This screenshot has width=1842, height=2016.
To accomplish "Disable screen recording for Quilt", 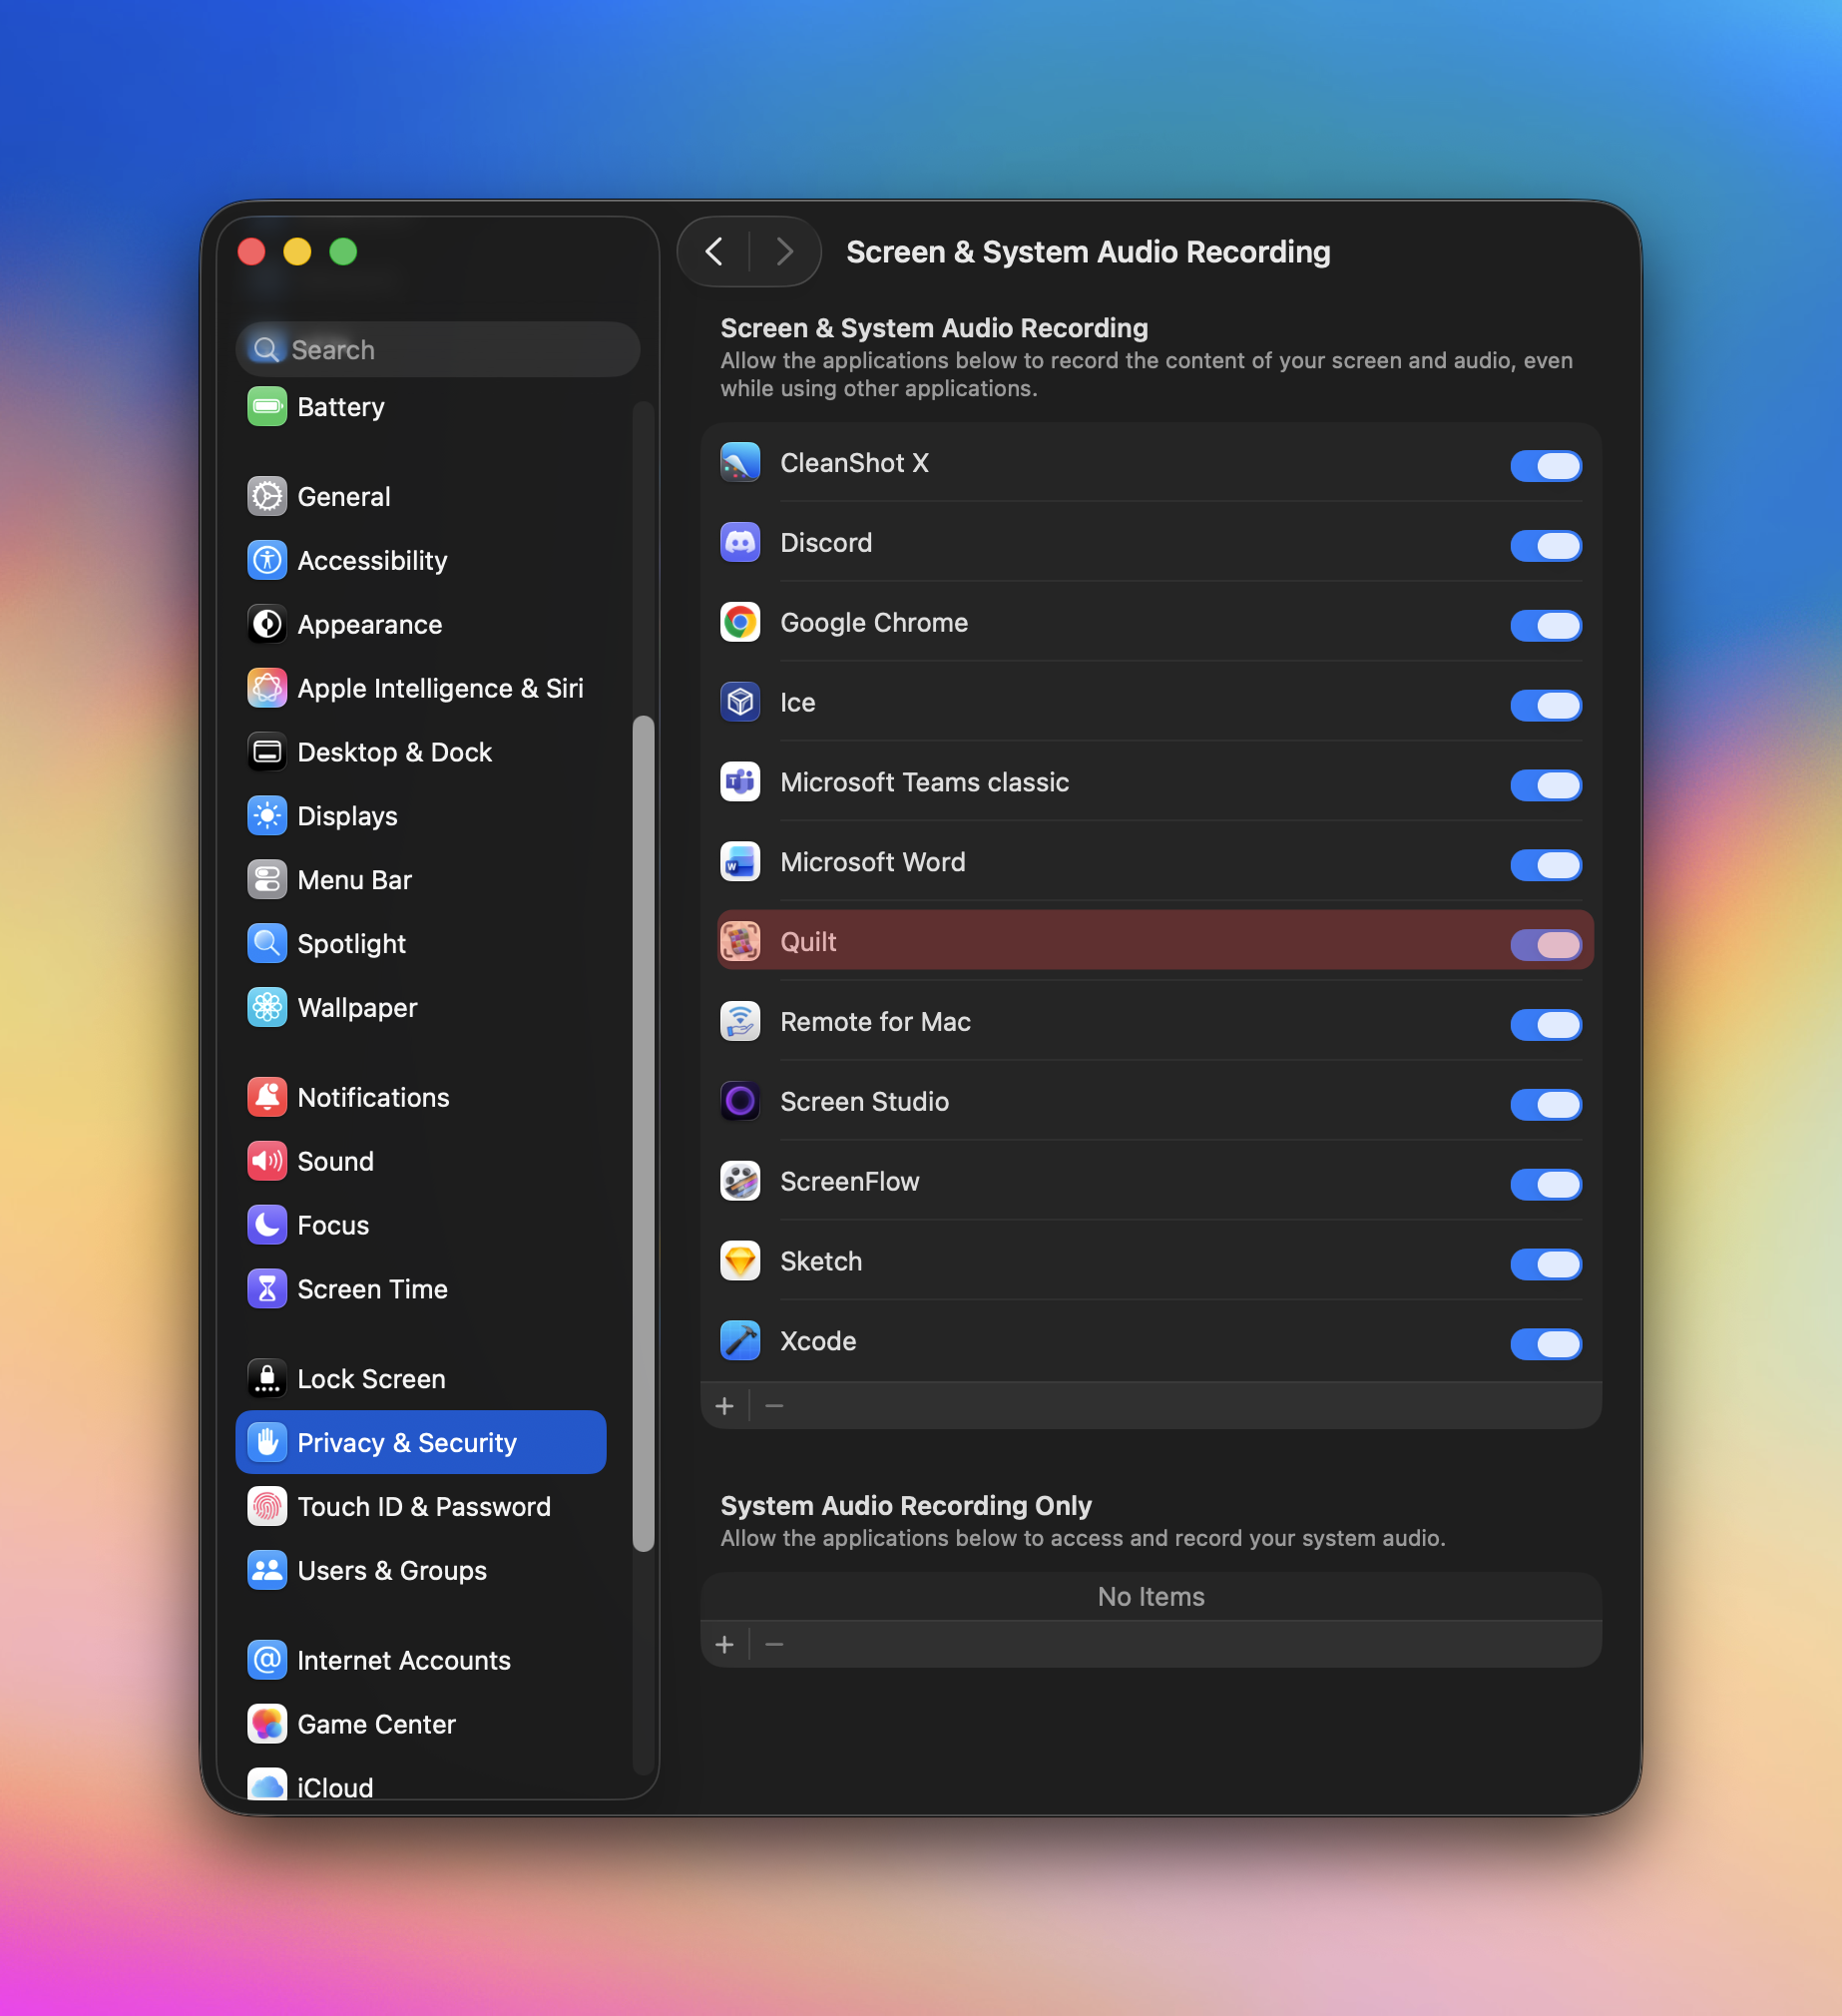I will (x=1545, y=944).
